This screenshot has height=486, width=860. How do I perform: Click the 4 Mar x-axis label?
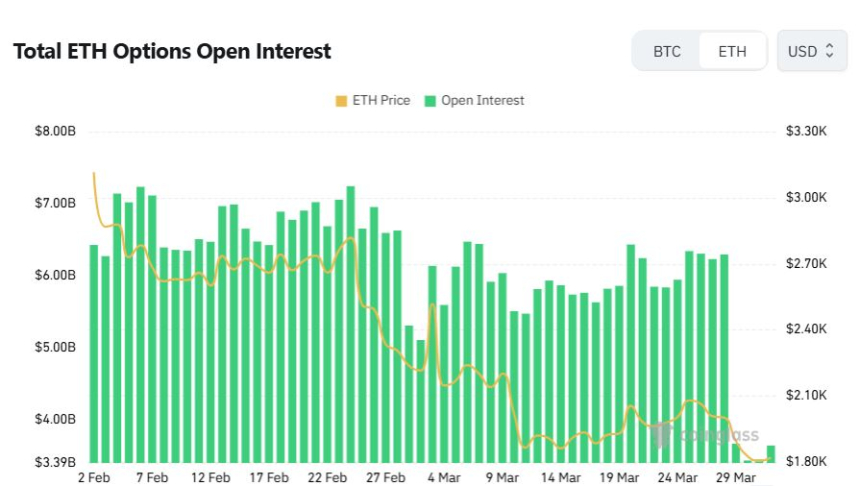click(x=444, y=478)
